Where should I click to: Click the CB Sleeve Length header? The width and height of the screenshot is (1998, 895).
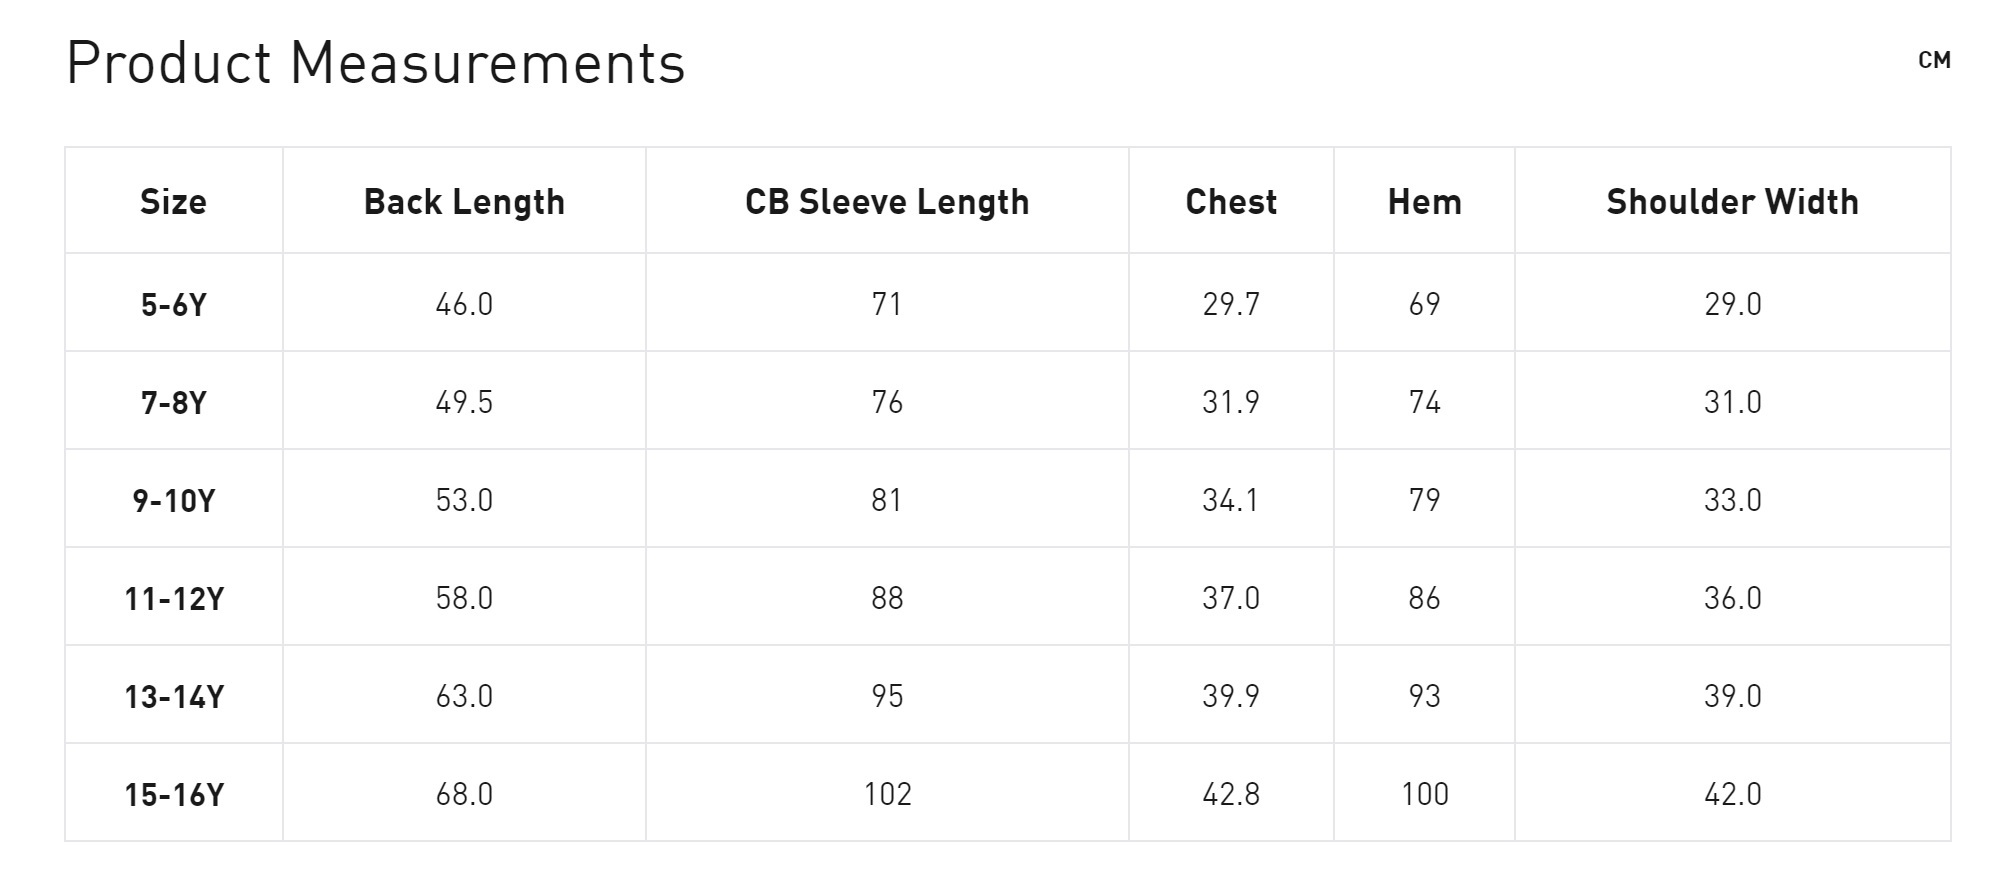[887, 202]
